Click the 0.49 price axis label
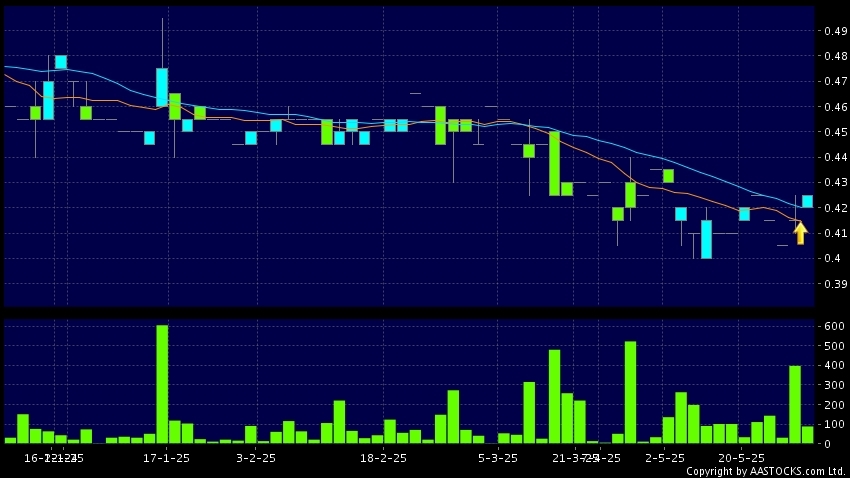The image size is (850, 478). 835,31
